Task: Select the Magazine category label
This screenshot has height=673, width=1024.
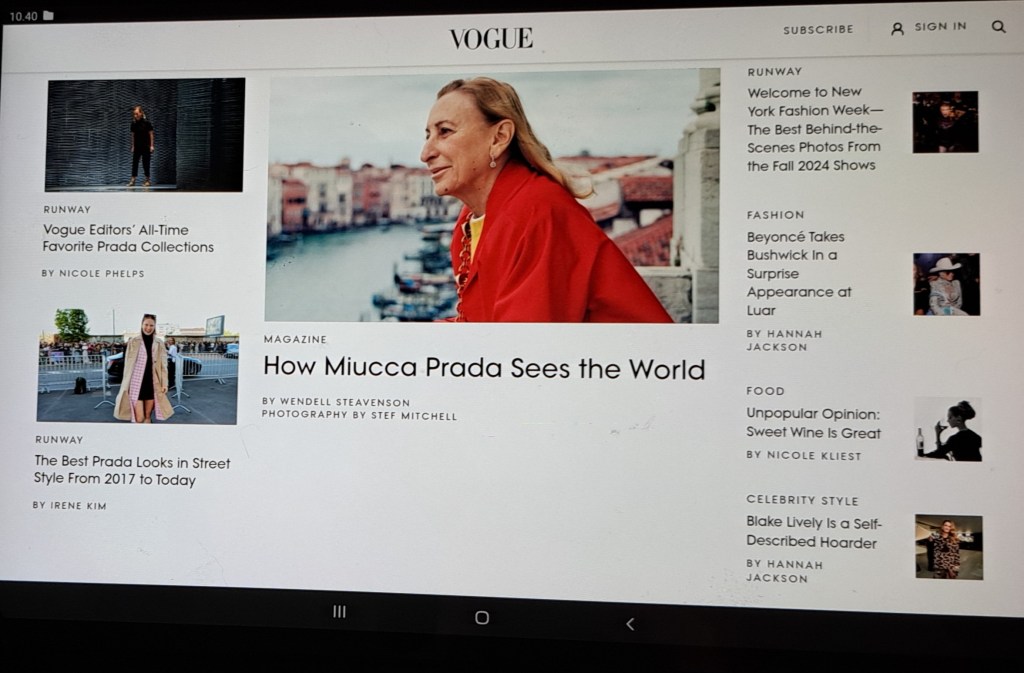Action: [x=294, y=340]
